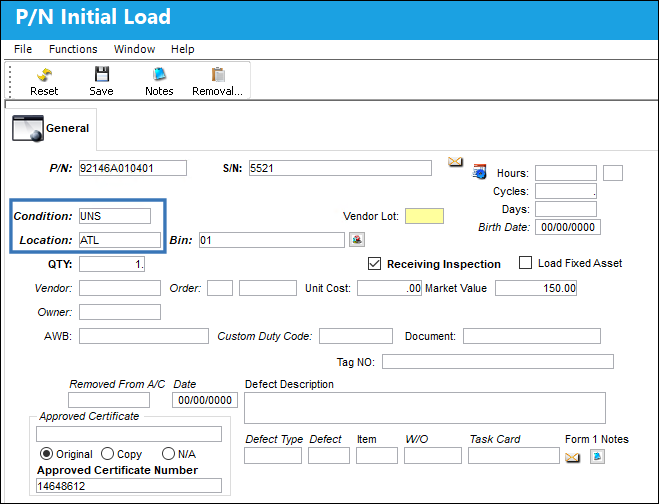Viewport: 659px width, 504px height.
Task: Click the Defect Description text area
Action: click(424, 408)
